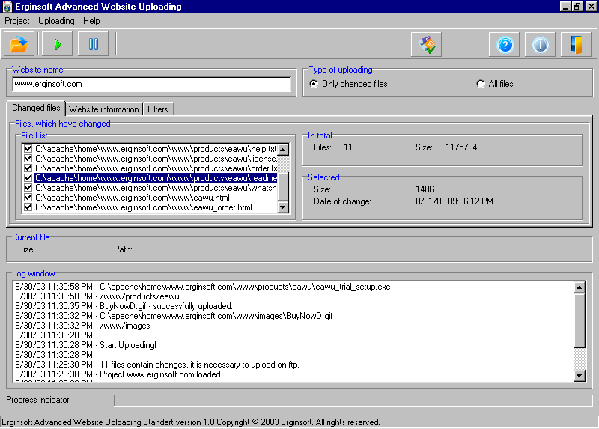This screenshot has width=599, height=429.
Task: Select the Only changed files radio button
Action: tap(313, 84)
